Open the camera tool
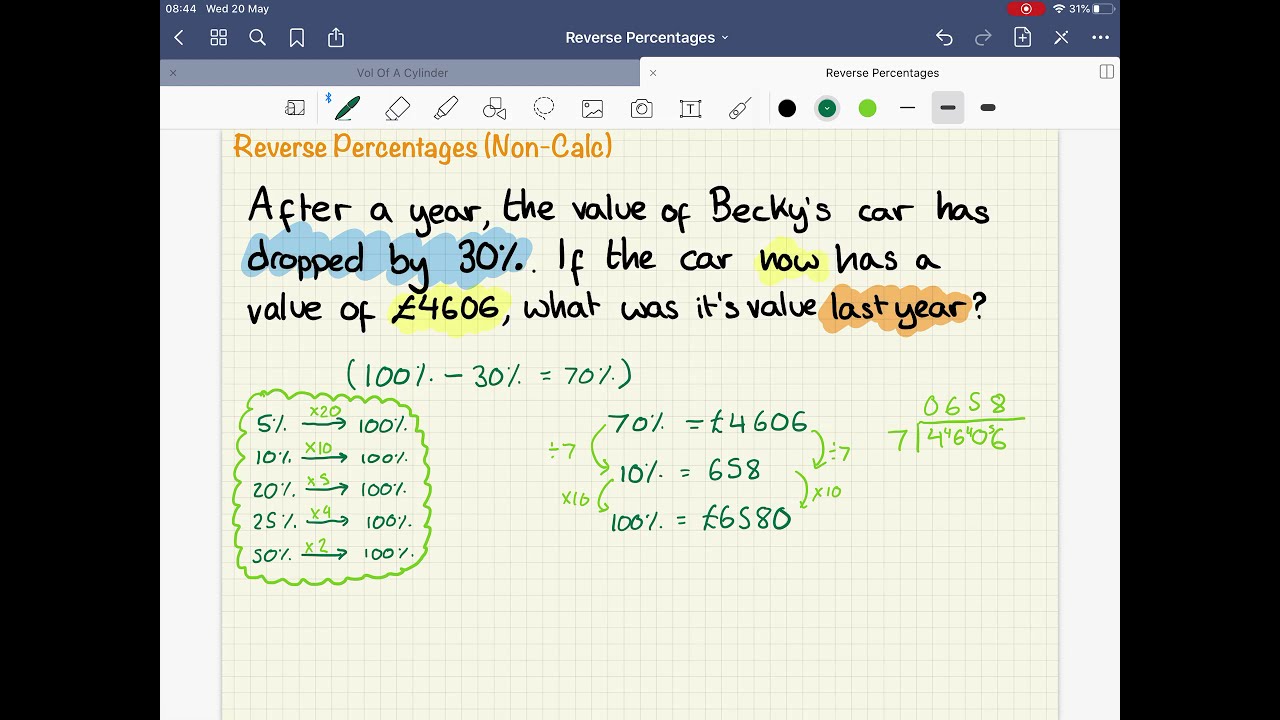 click(x=641, y=108)
